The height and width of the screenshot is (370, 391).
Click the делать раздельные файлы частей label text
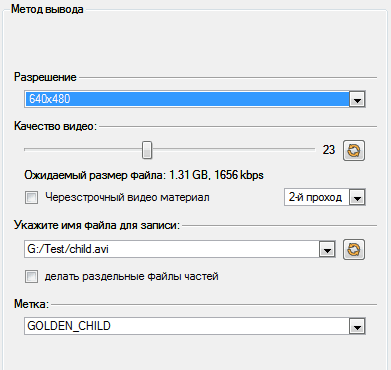click(131, 276)
